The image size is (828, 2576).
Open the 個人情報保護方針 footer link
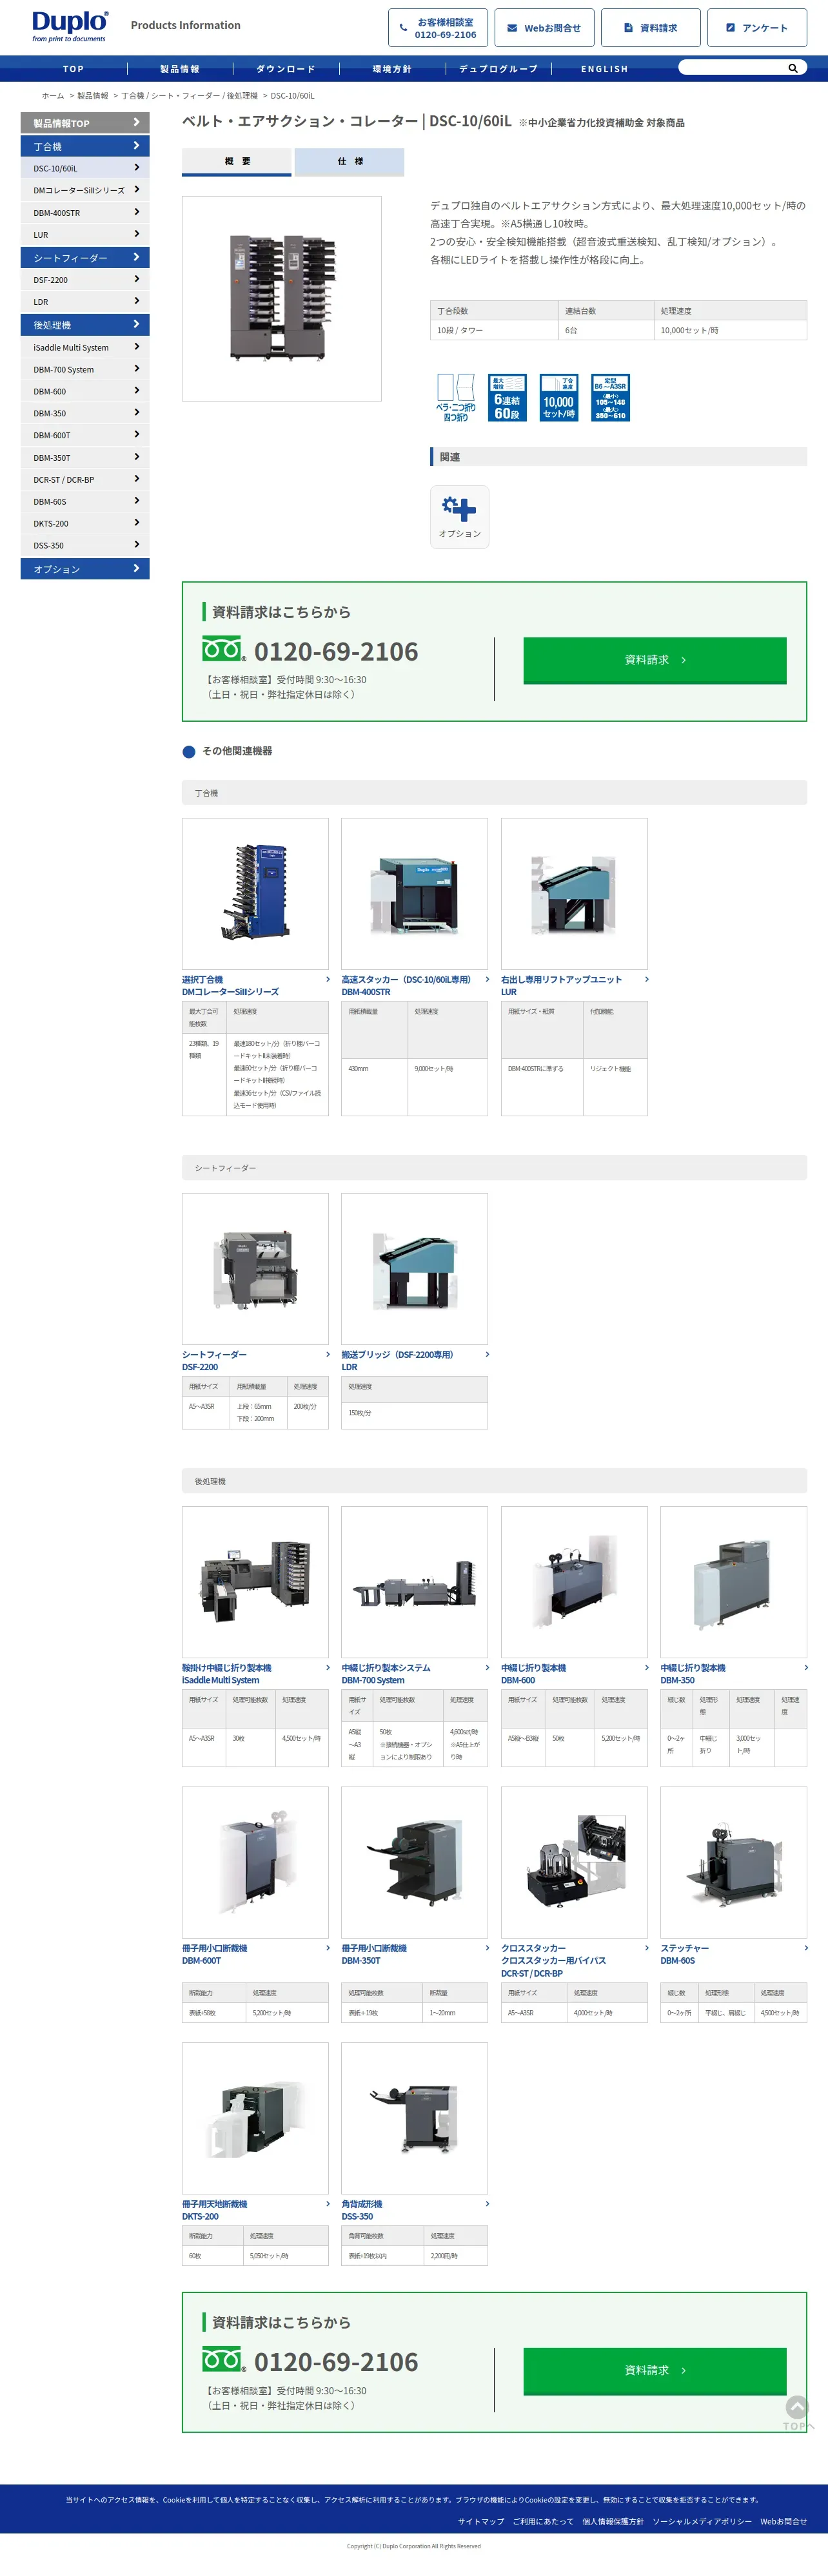pos(613,2521)
